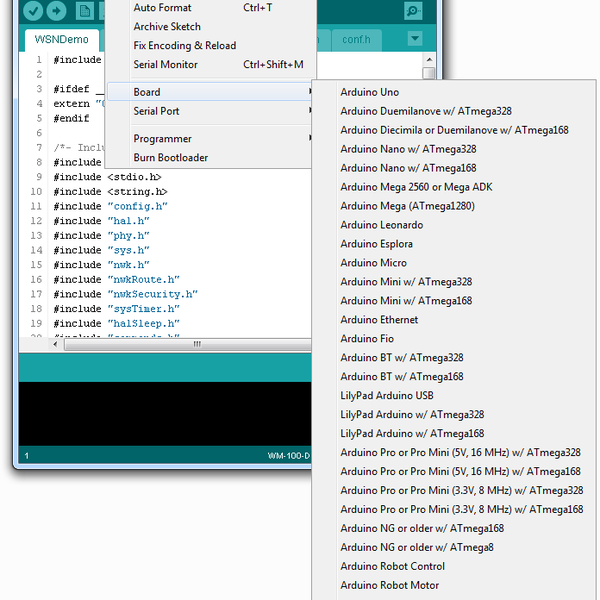The height and width of the screenshot is (600, 600).
Task: Switch to the WSNDemo tab
Action: 62,40
